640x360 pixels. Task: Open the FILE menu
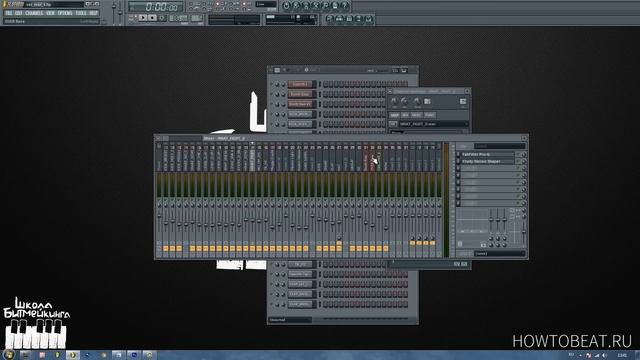click(9, 13)
